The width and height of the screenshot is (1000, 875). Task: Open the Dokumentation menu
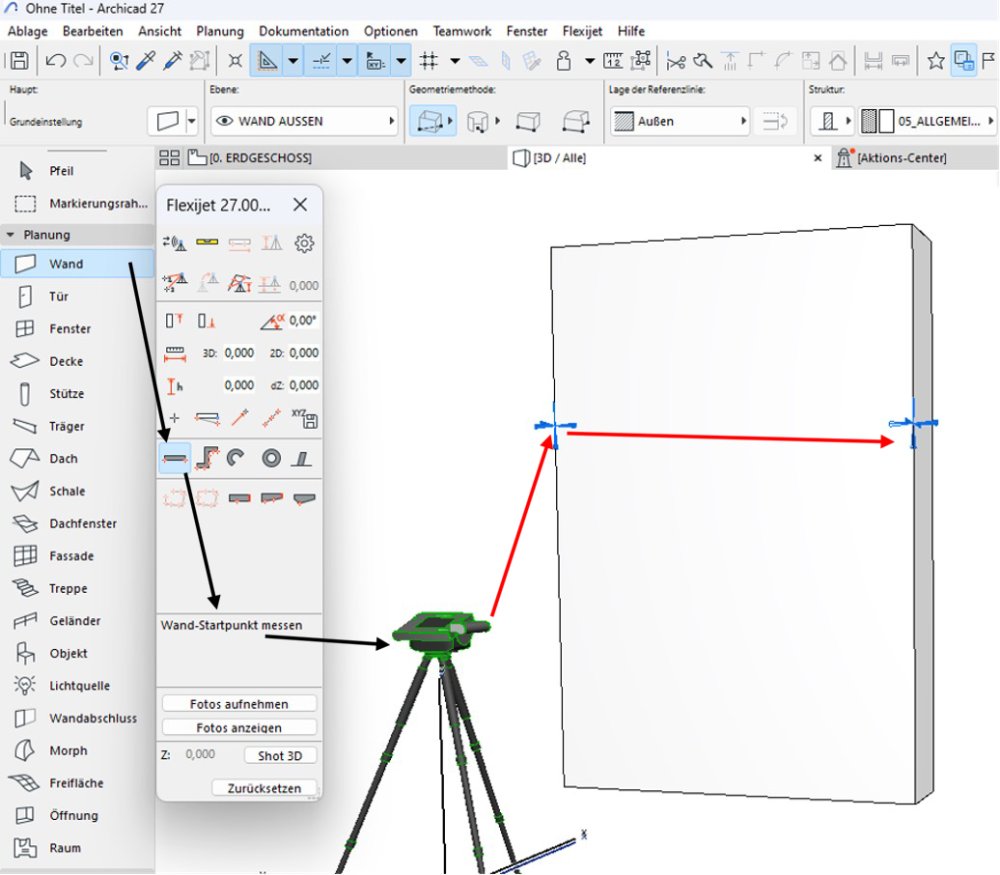[x=304, y=31]
